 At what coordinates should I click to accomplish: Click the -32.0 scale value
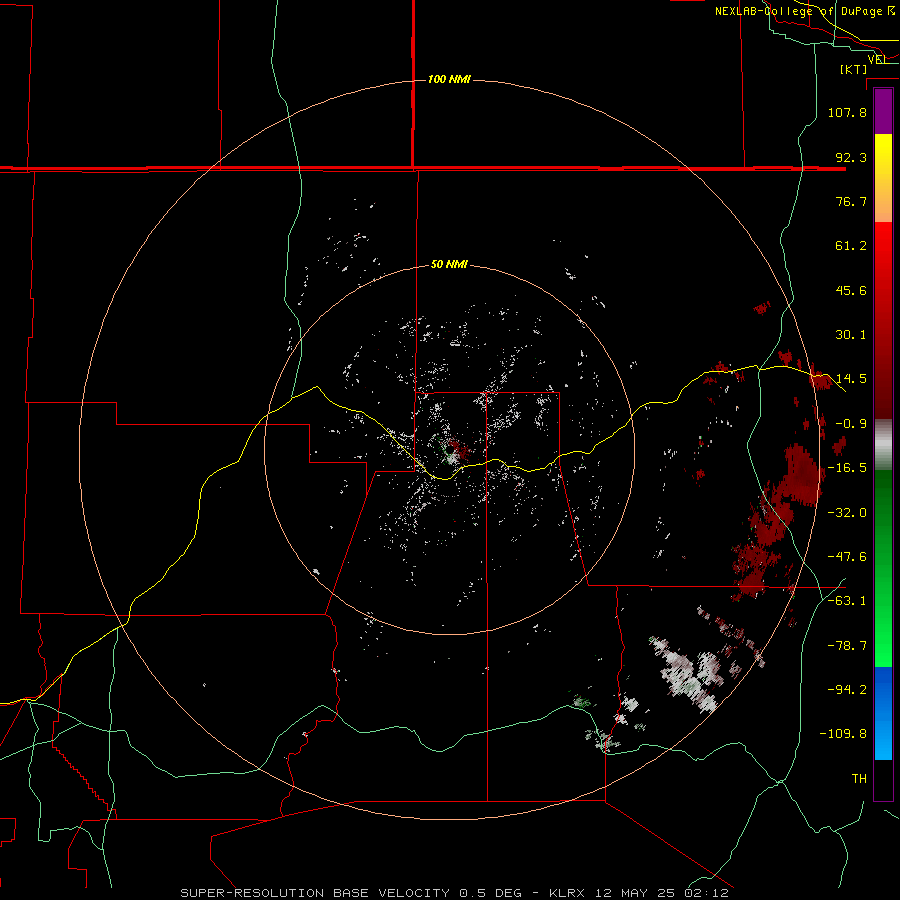click(847, 513)
